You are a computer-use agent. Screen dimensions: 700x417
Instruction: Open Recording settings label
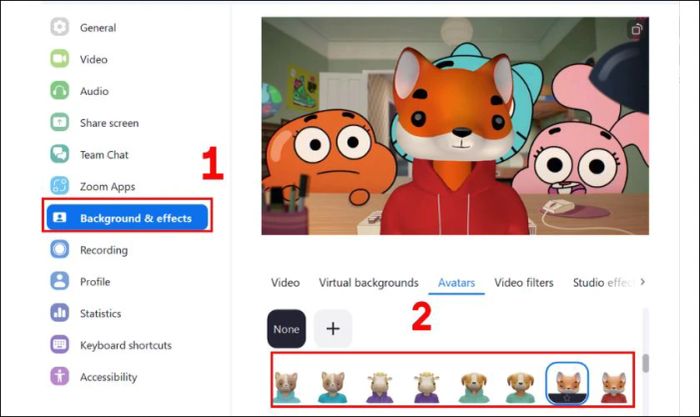(x=104, y=250)
